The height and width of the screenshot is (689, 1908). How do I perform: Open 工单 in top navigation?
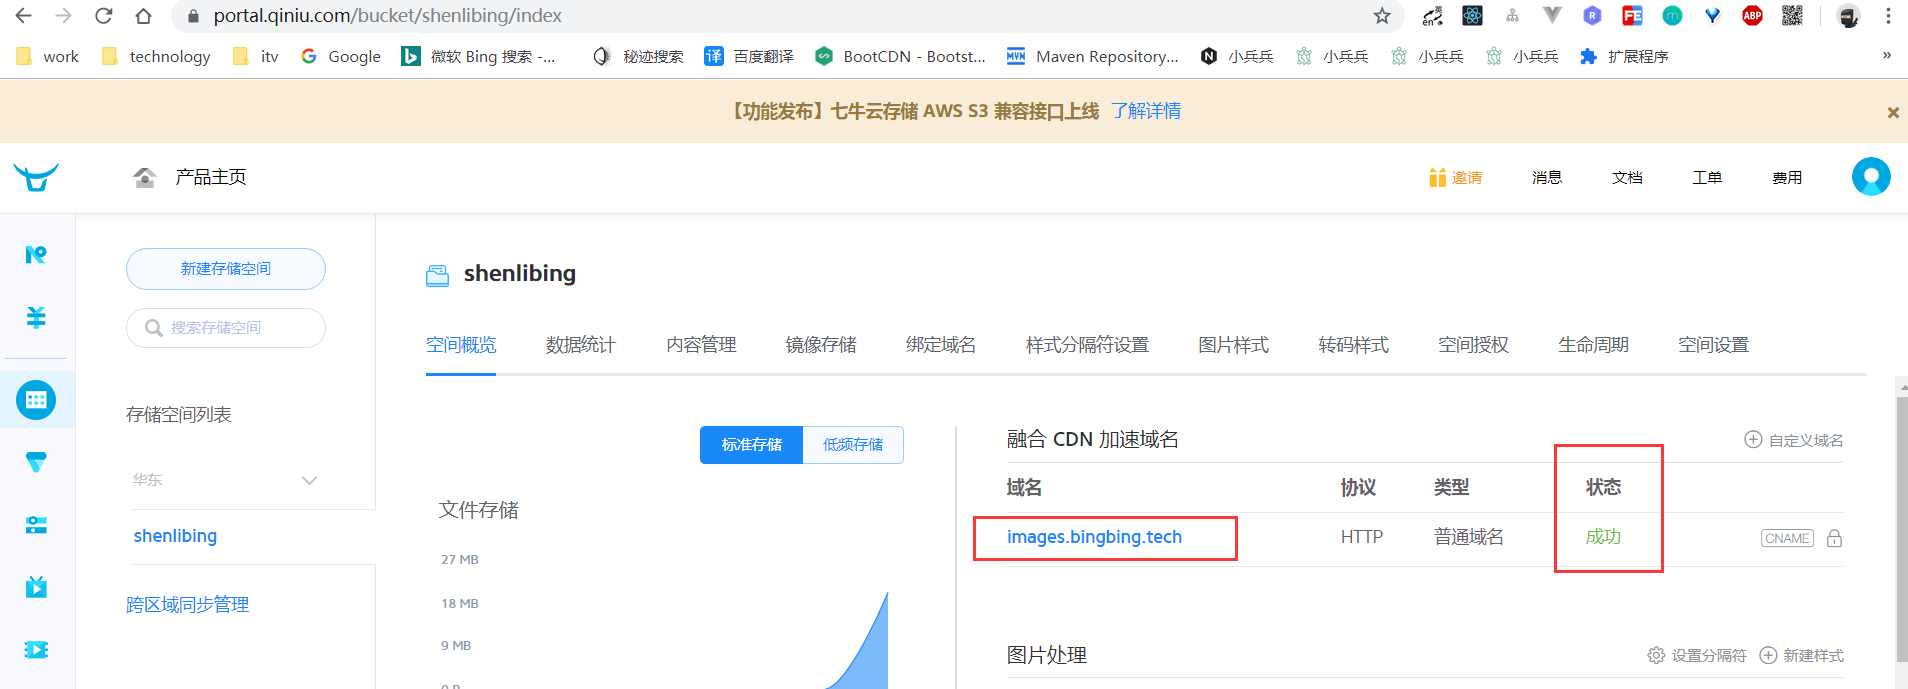(x=1707, y=177)
